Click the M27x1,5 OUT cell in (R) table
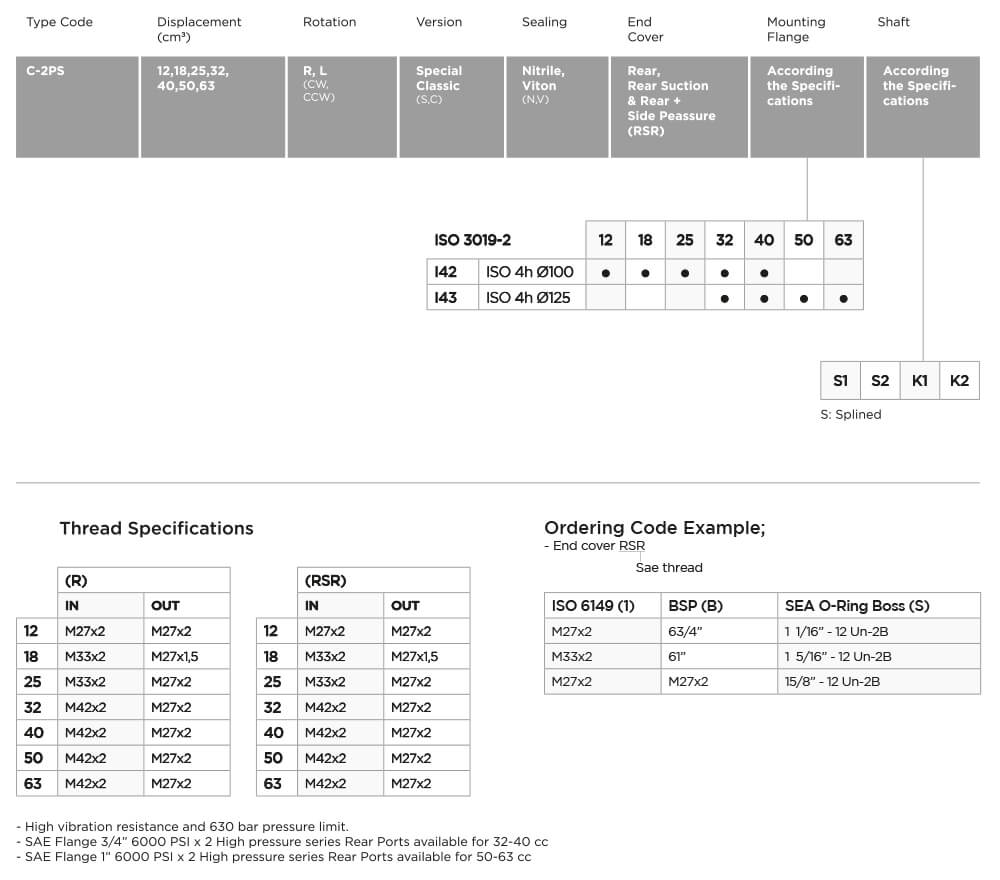 187,656
